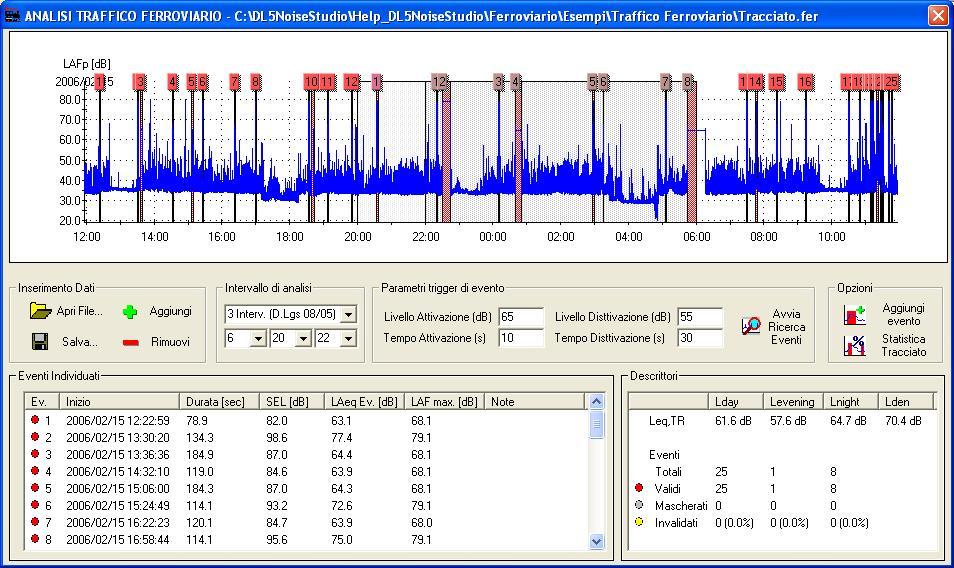The width and height of the screenshot is (954, 568).
Task: Click the Aggiungi button label
Action: [x=170, y=311]
